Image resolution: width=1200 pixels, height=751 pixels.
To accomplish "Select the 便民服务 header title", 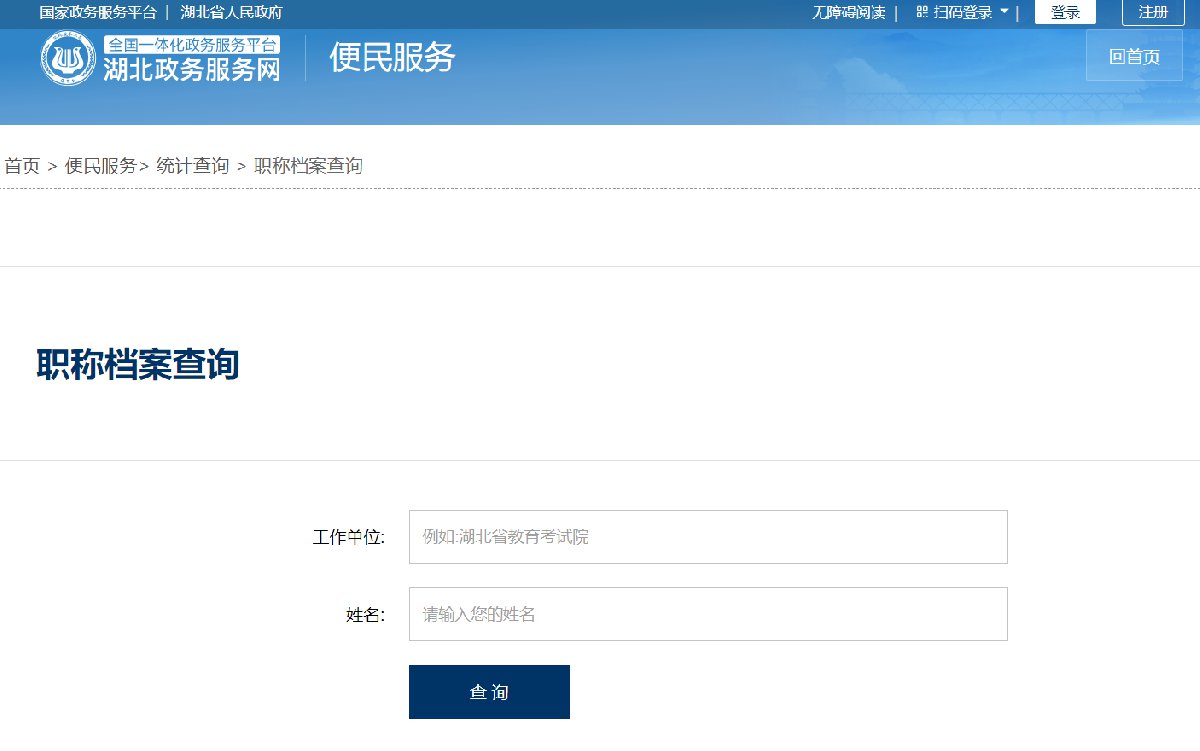I will click(x=392, y=58).
